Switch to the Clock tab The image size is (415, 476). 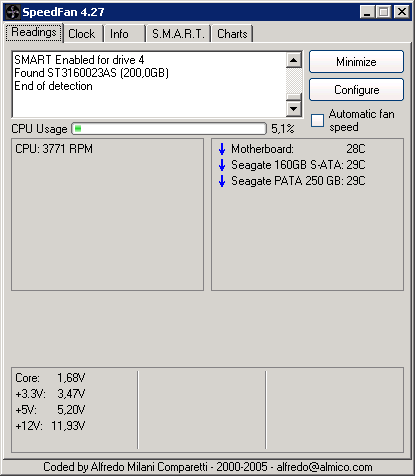(83, 34)
